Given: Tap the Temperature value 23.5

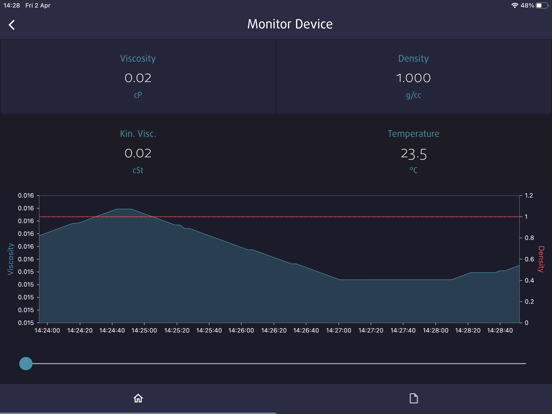Looking at the screenshot, I should [x=414, y=154].
